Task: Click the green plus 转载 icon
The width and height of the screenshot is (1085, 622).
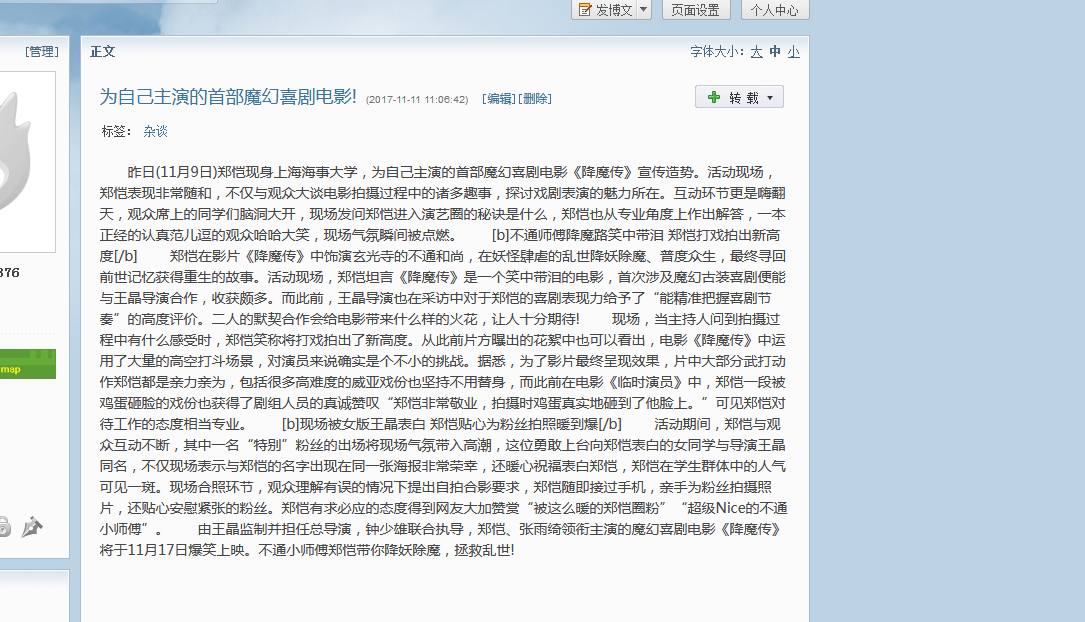Action: click(x=713, y=97)
